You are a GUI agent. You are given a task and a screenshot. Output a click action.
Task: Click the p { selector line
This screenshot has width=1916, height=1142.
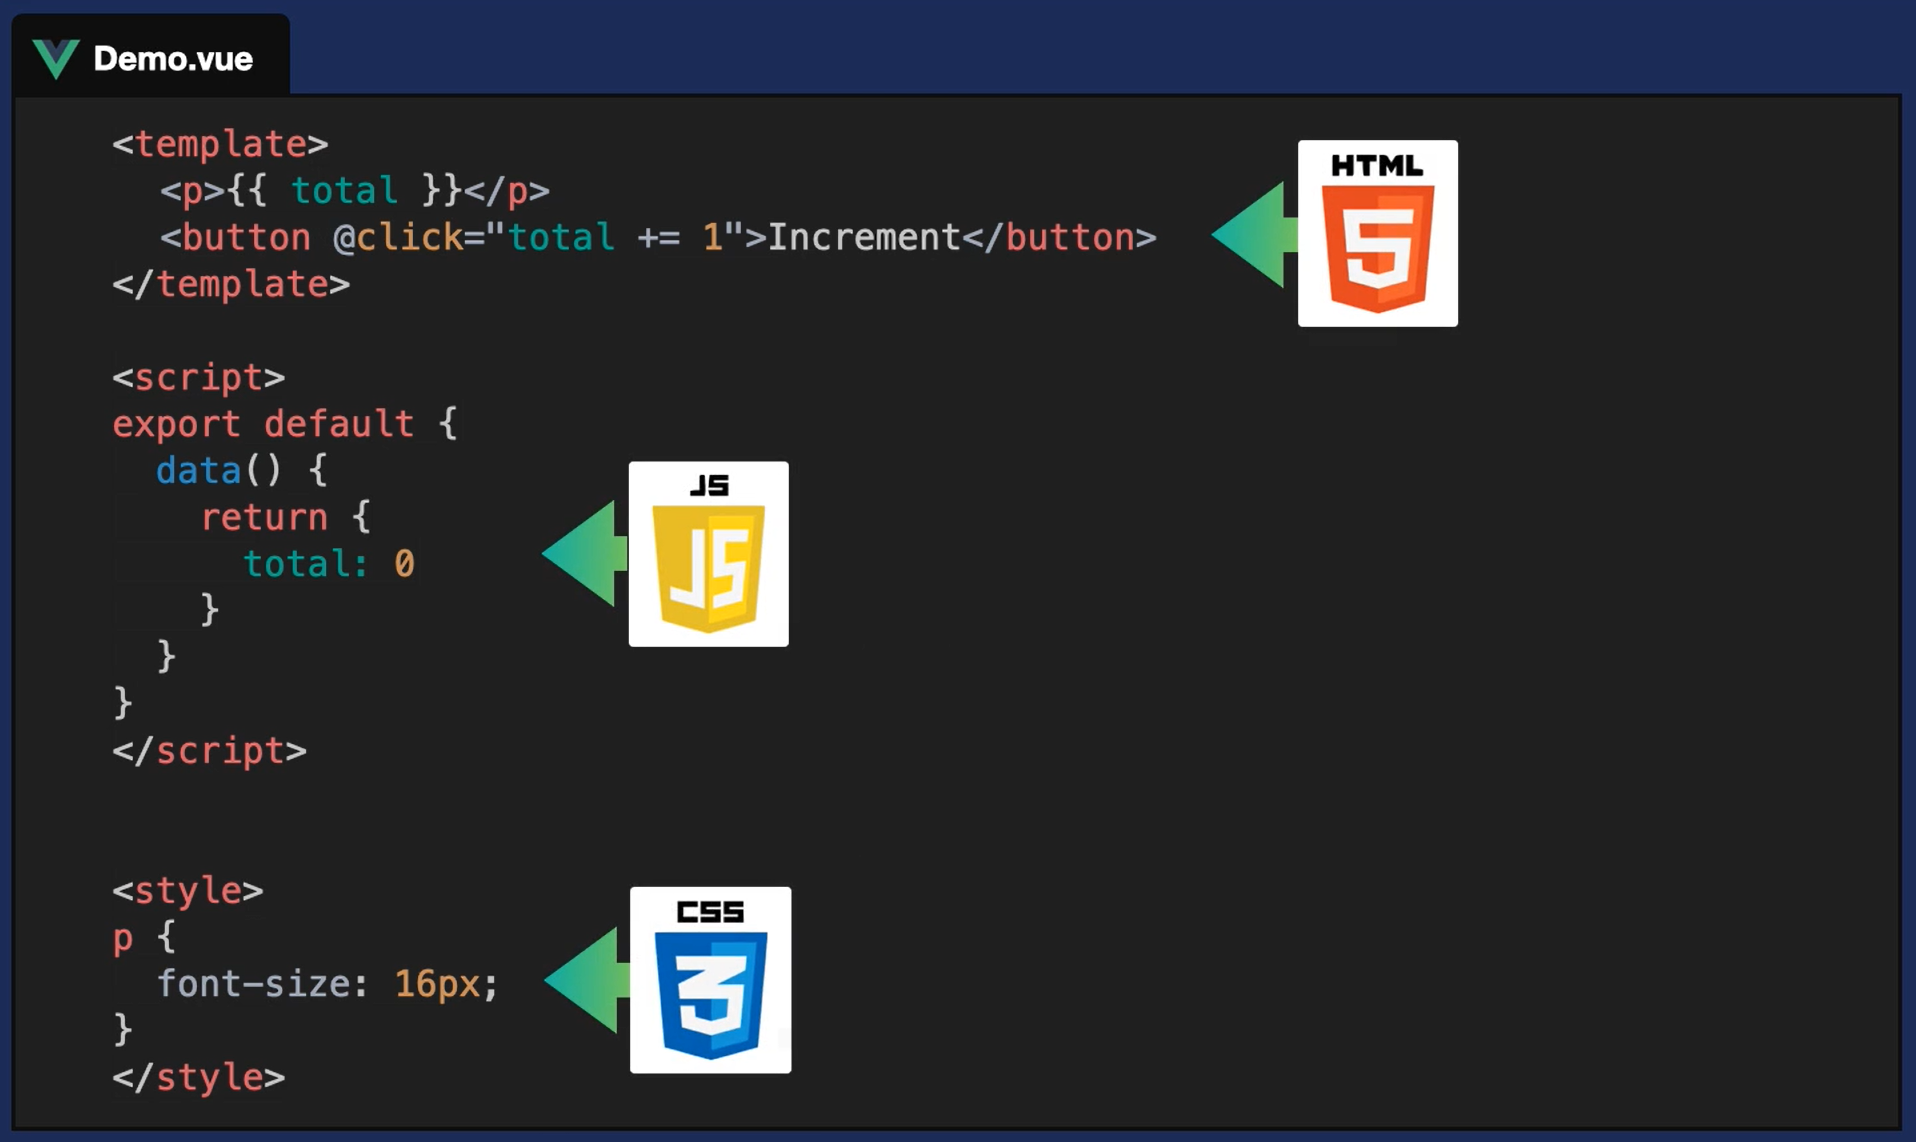click(x=144, y=937)
